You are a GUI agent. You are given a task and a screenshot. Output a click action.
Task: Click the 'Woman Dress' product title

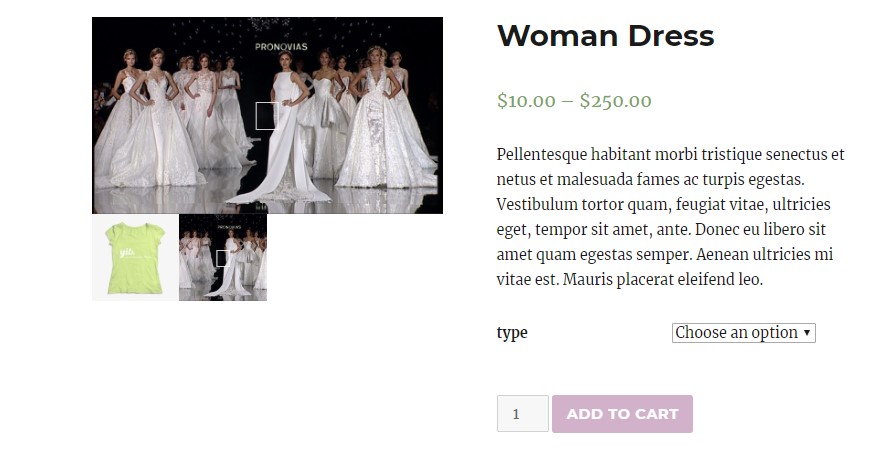tap(605, 36)
